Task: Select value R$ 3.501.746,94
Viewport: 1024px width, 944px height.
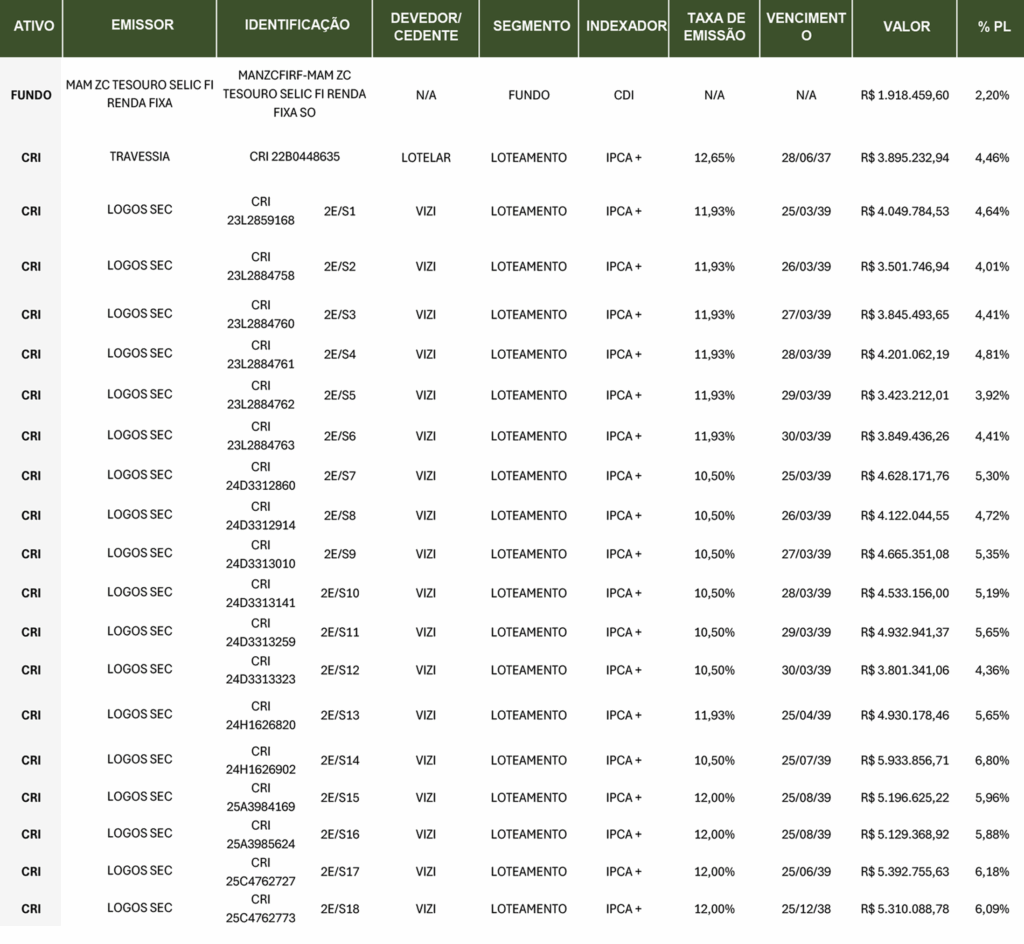Action: click(904, 267)
